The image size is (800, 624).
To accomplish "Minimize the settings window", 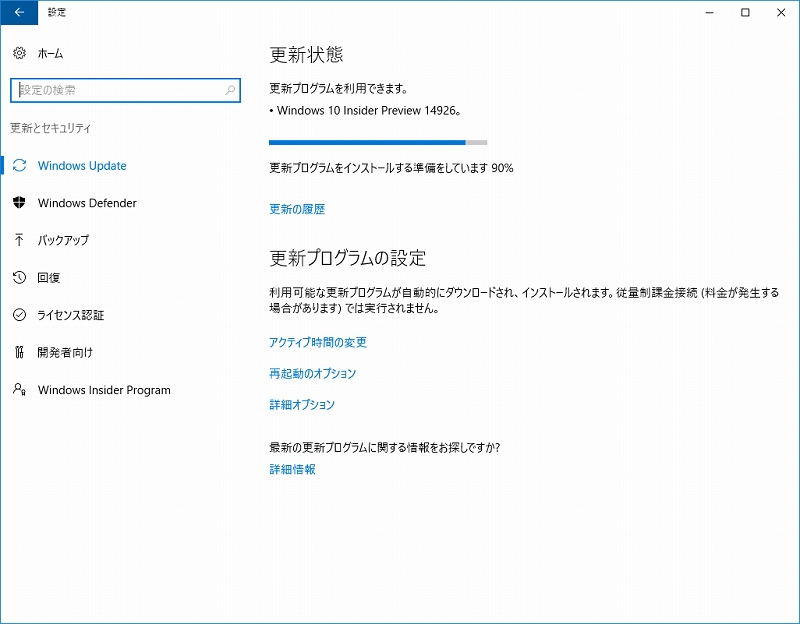I will tap(710, 12).
